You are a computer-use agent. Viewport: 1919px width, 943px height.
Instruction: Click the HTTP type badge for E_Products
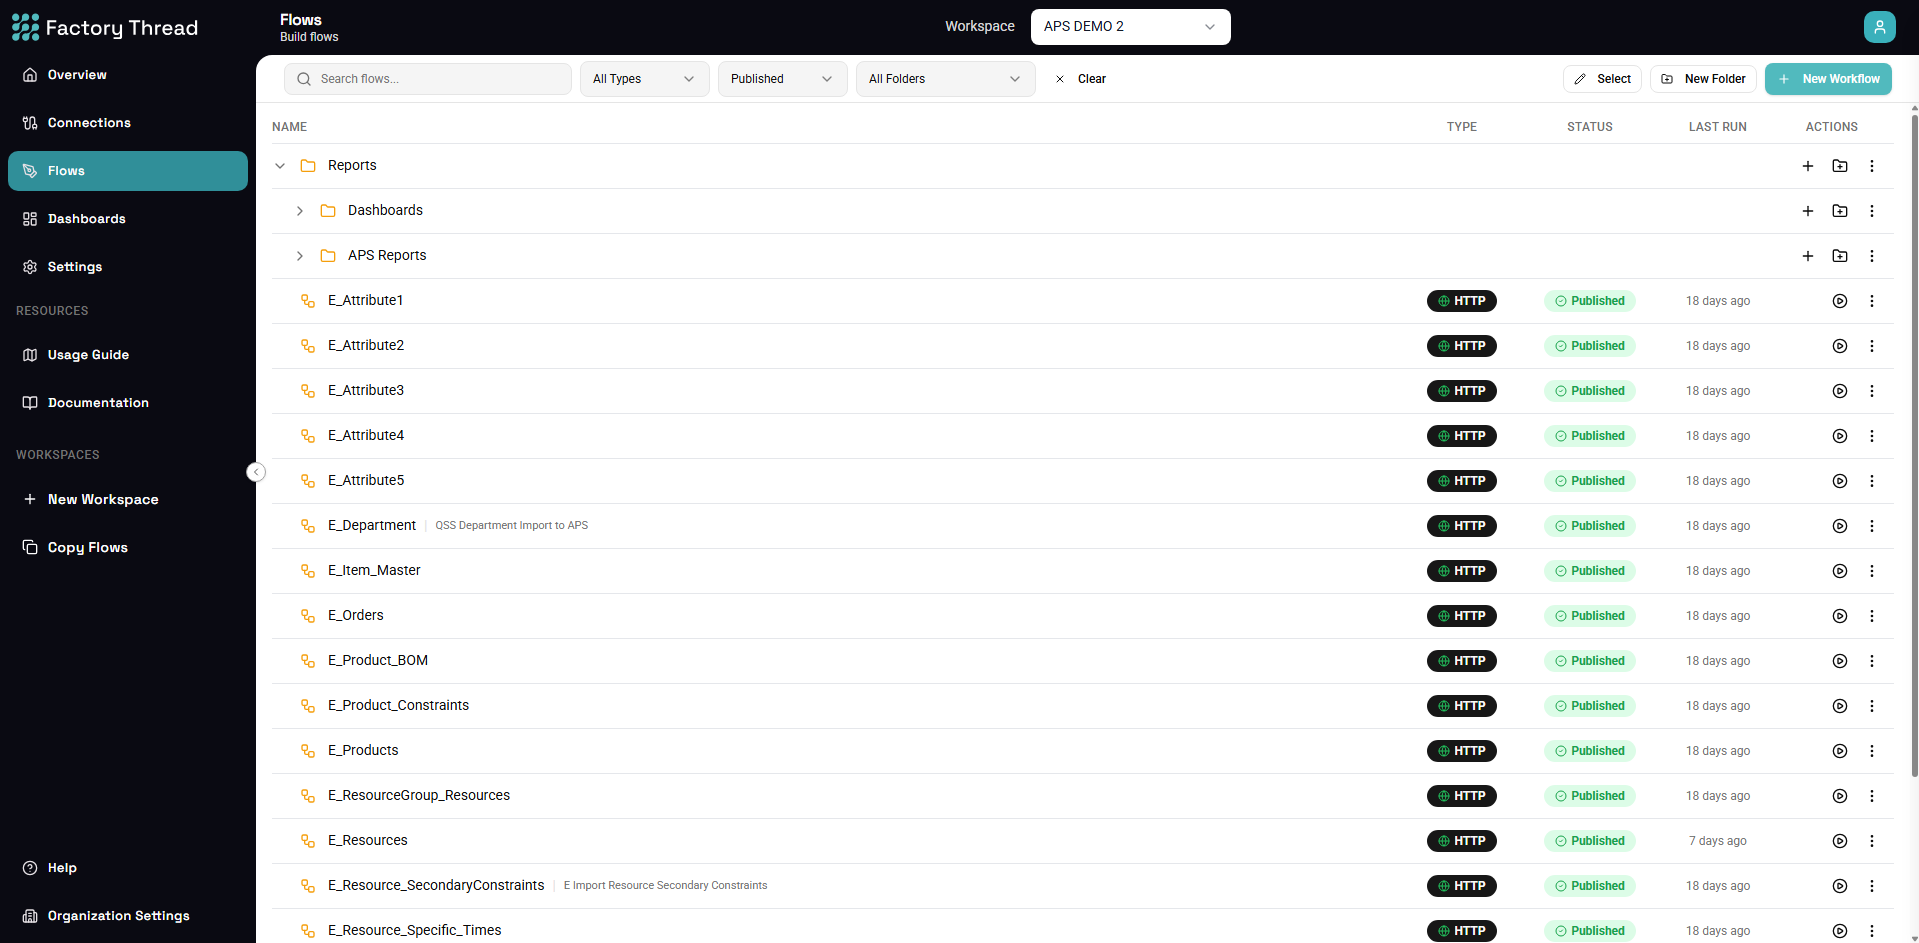1461,751
